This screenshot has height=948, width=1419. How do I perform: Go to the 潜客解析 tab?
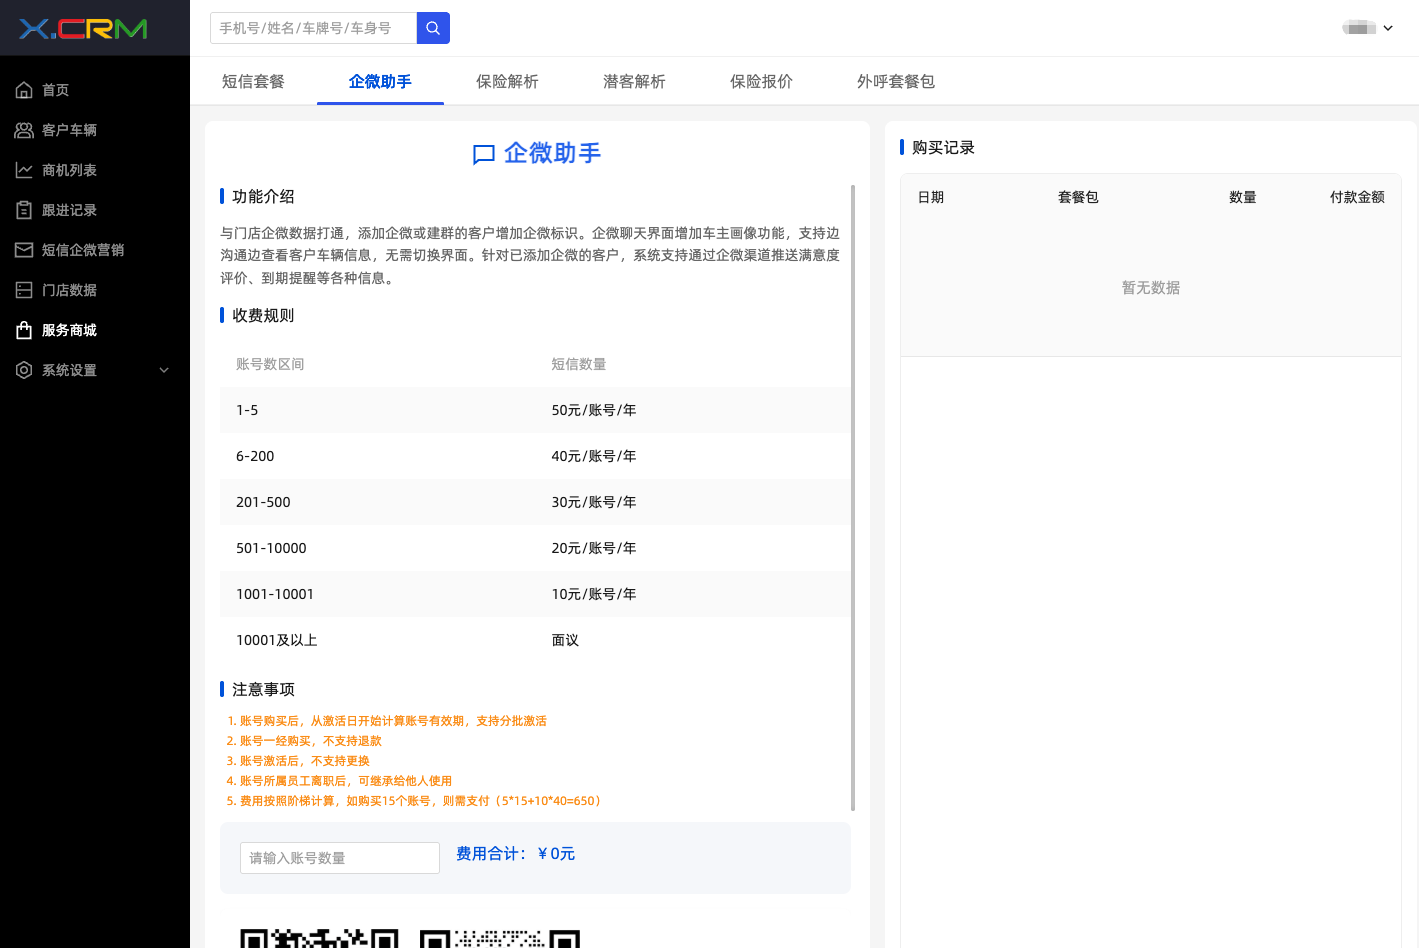[x=634, y=81]
